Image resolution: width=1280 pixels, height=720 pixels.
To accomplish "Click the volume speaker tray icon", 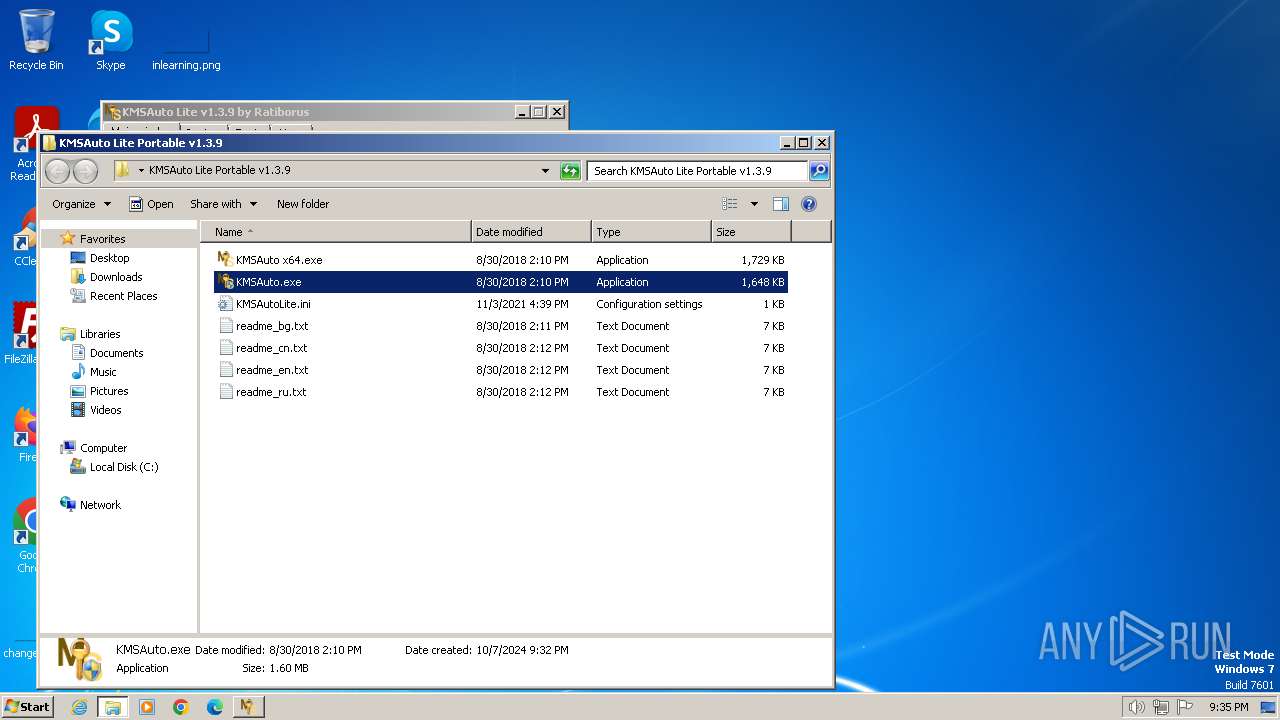I will pos(1136,707).
